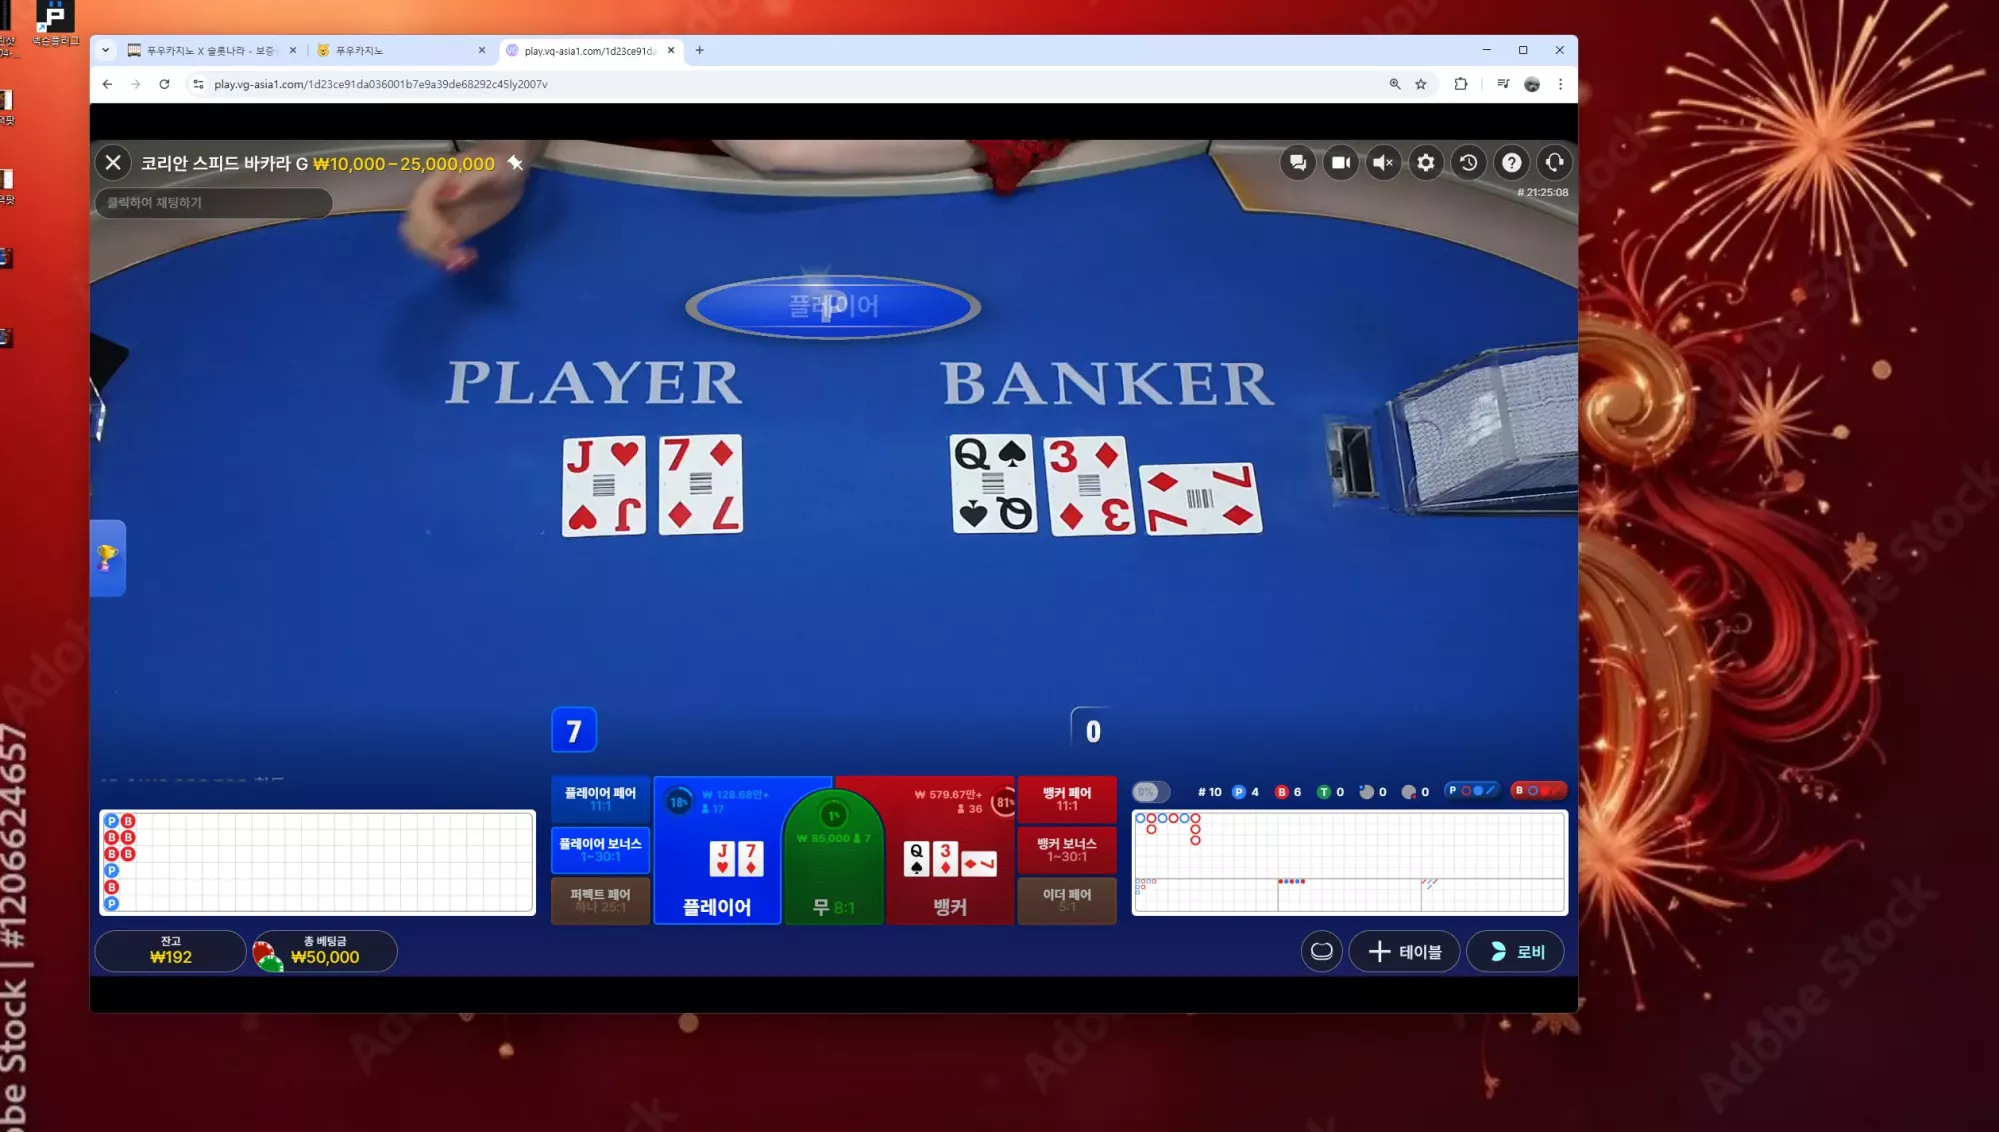
Task: Return to the 로비 lobby
Action: (1515, 951)
